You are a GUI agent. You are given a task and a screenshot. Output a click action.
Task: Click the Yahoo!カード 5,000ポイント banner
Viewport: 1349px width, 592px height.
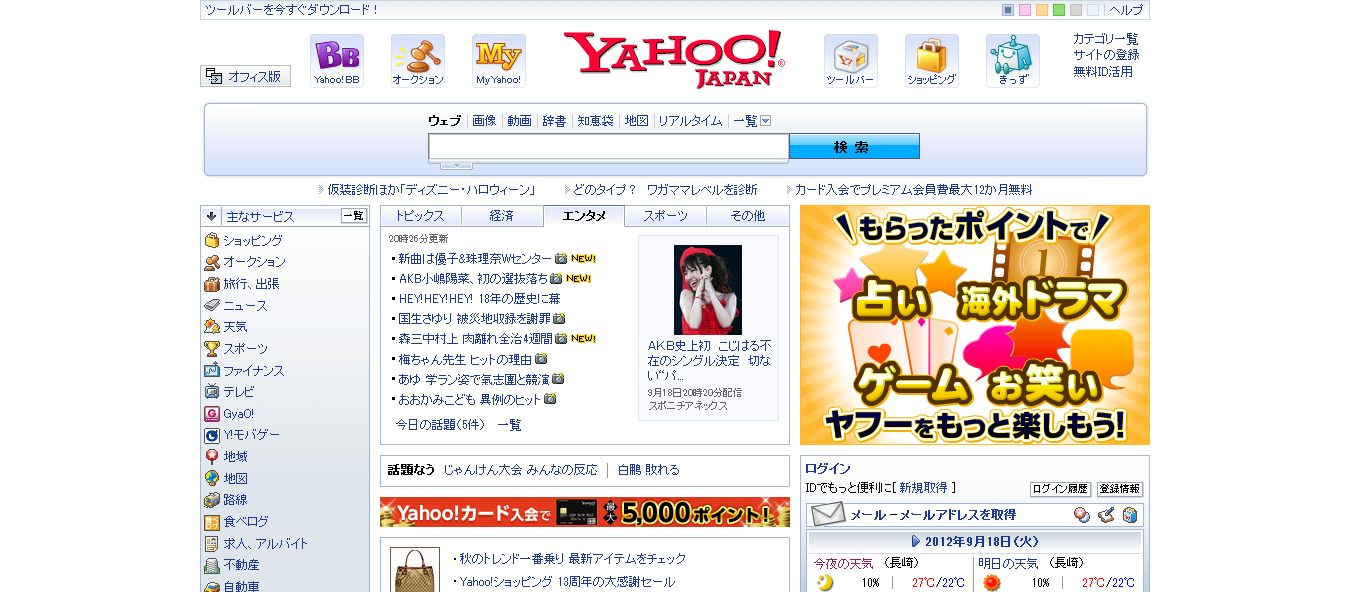point(585,513)
